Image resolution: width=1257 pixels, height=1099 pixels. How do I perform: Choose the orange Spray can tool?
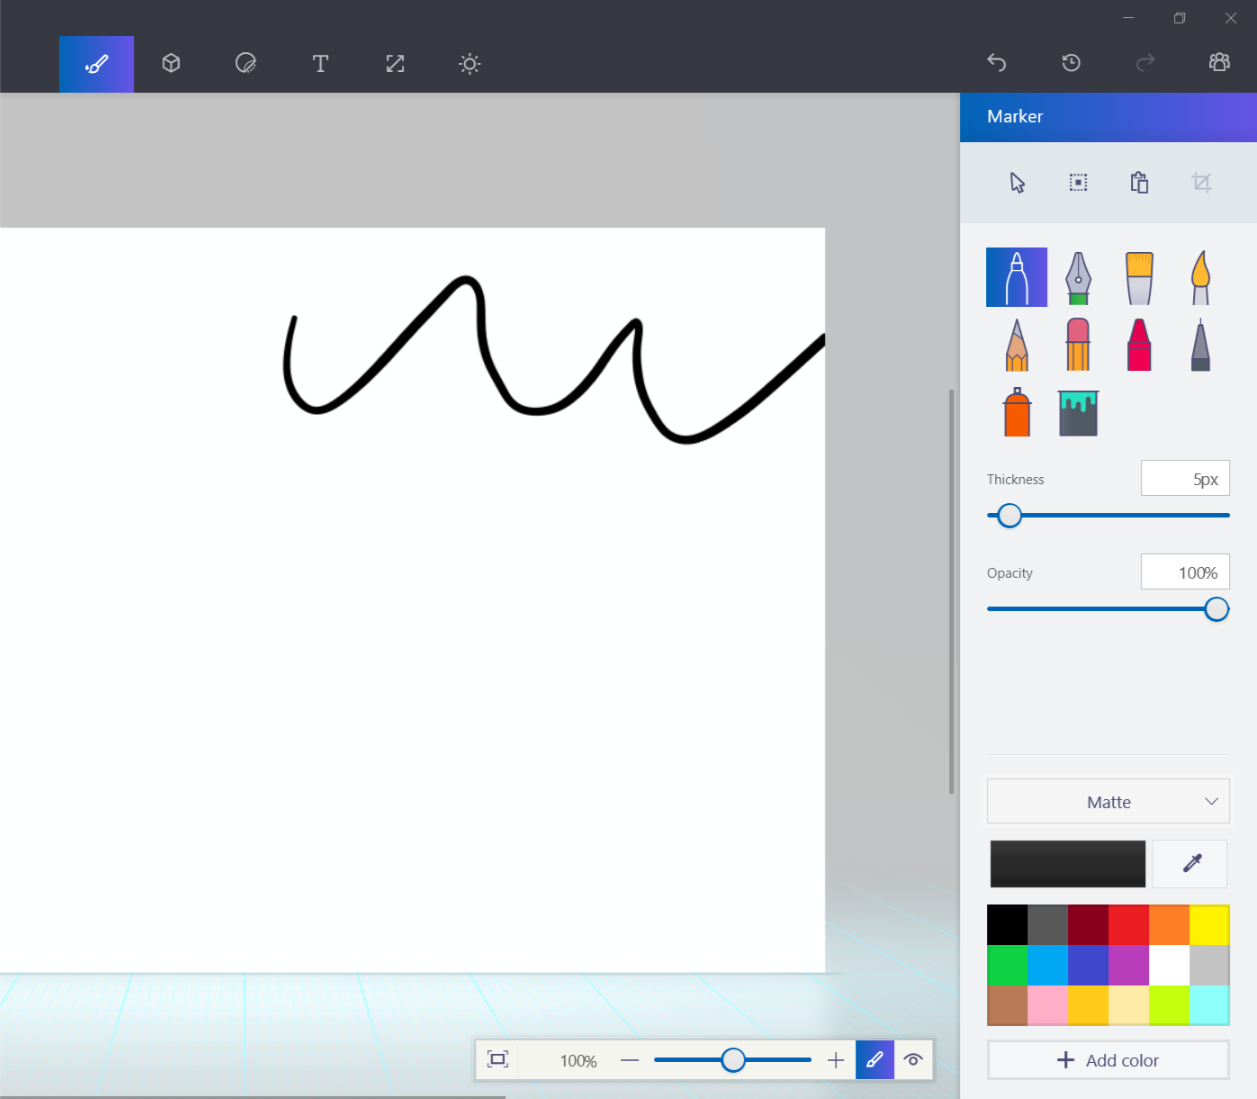pyautogui.click(x=1016, y=412)
